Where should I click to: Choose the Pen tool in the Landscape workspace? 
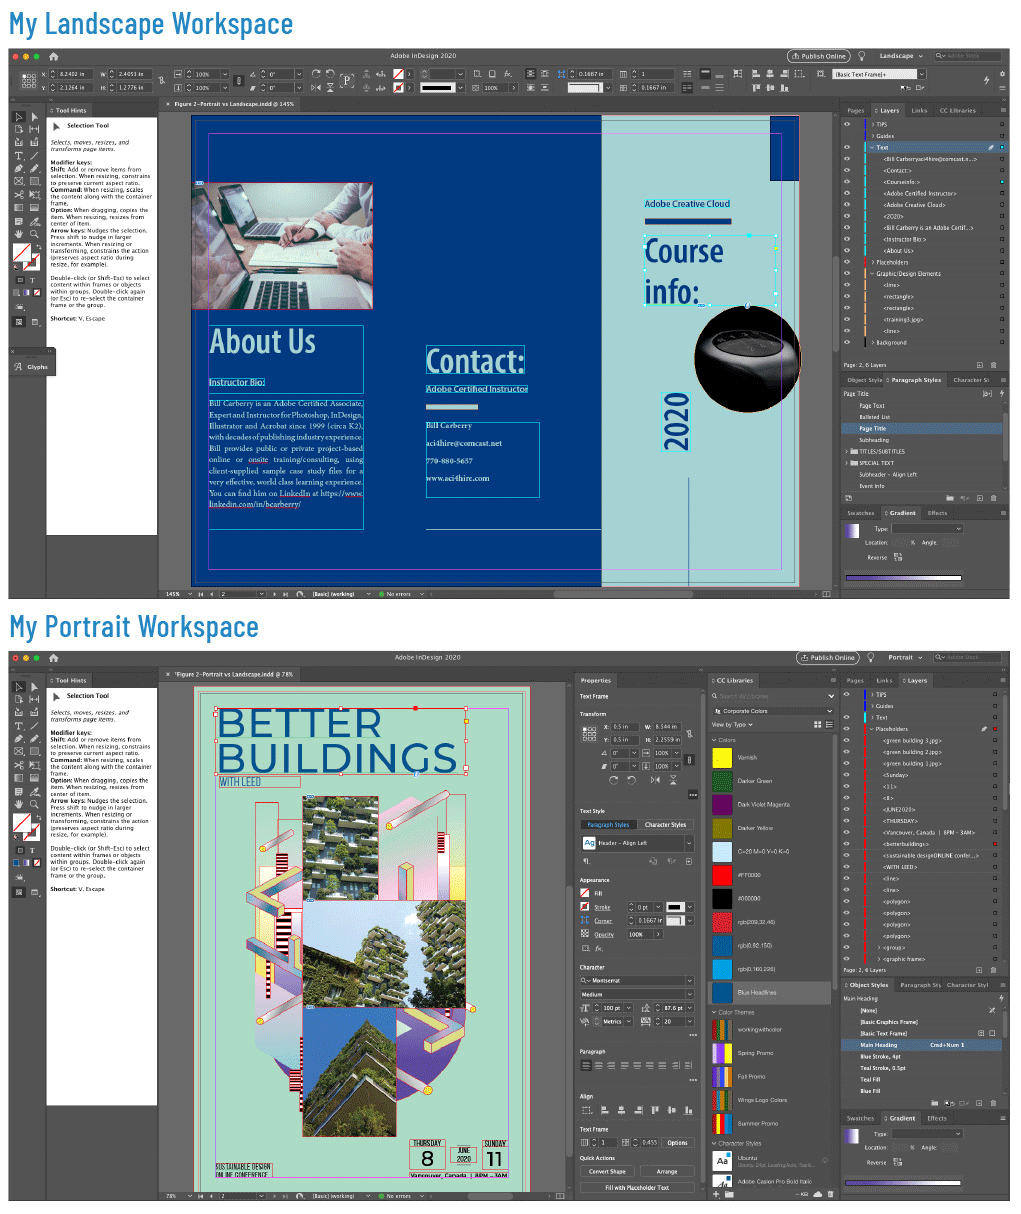pos(19,169)
